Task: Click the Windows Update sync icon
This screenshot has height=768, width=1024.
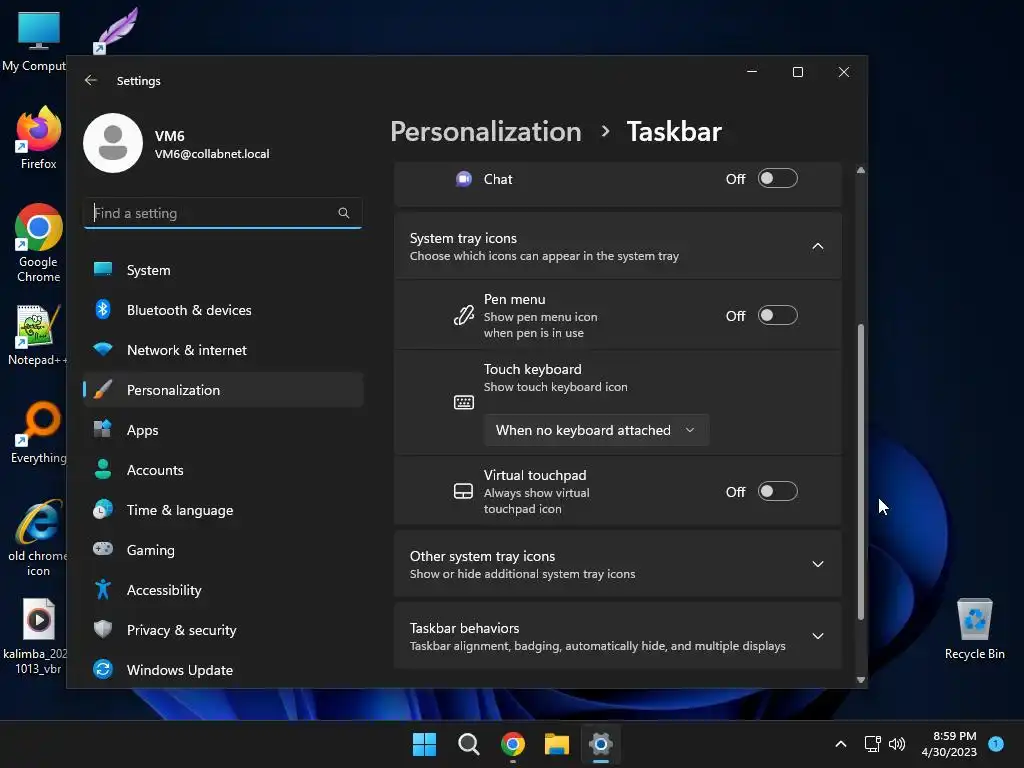Action: click(x=103, y=669)
